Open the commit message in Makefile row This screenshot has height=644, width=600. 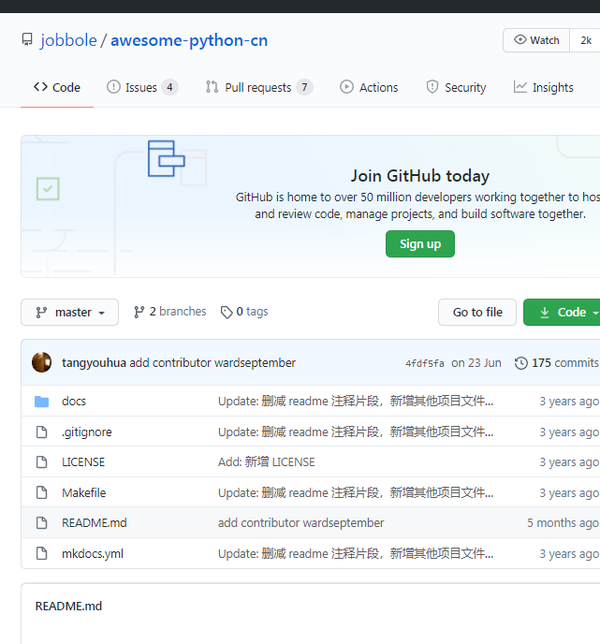point(356,492)
